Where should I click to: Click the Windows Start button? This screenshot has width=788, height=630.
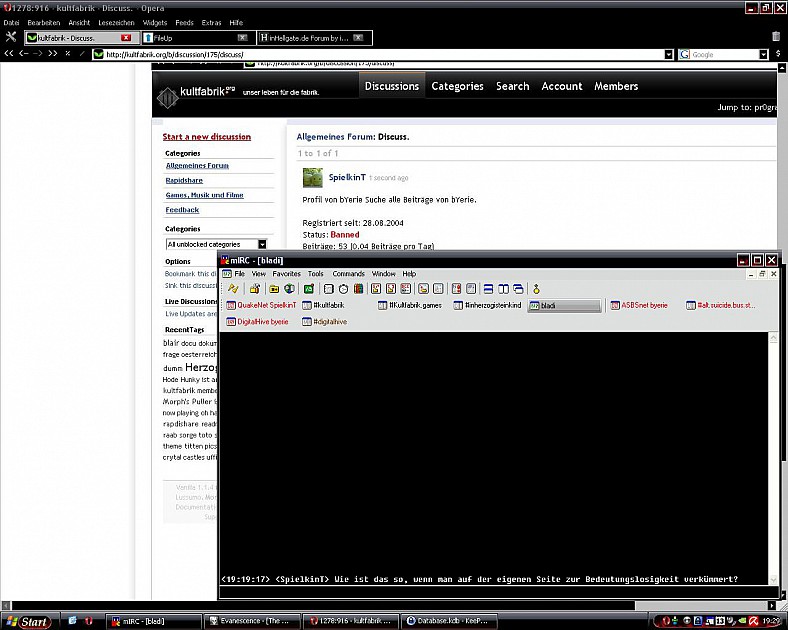(29, 621)
